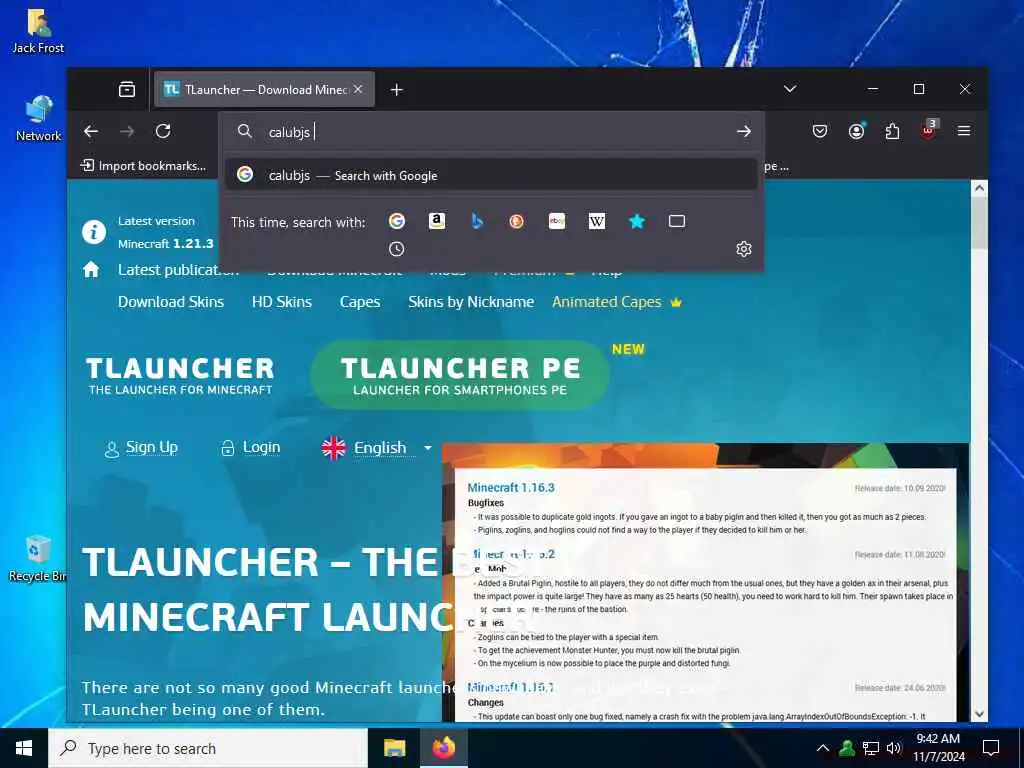
Task: Open Capes menu item
Action: [x=360, y=302]
